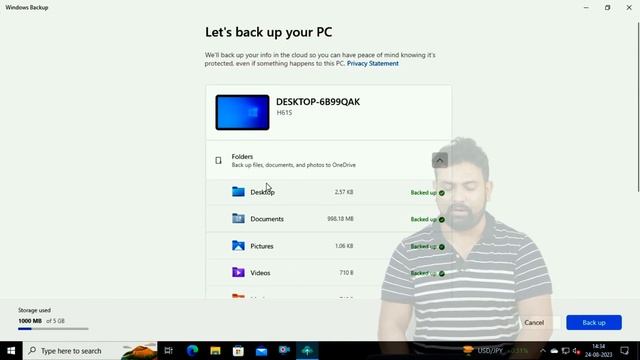Click the Desktop row green checkmark
This screenshot has width=640, height=360.
point(442,193)
